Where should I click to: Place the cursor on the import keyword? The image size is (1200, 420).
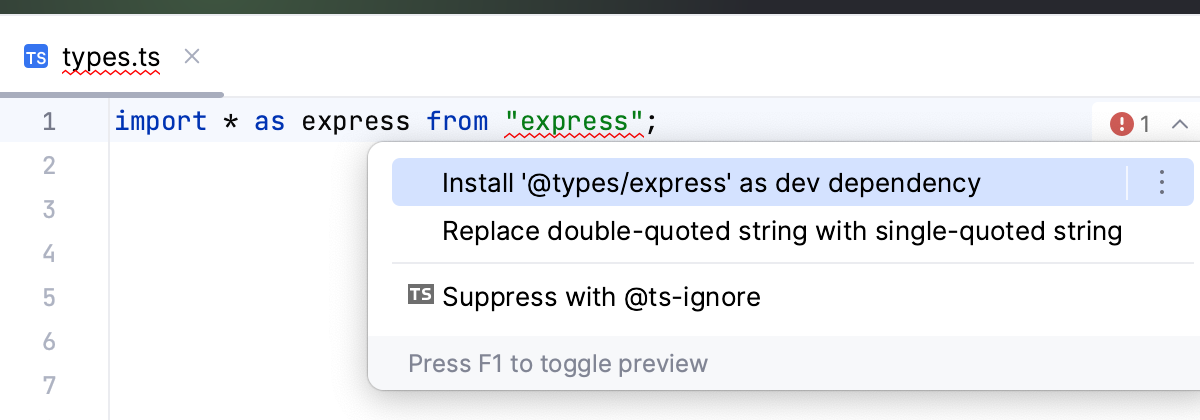pos(160,122)
